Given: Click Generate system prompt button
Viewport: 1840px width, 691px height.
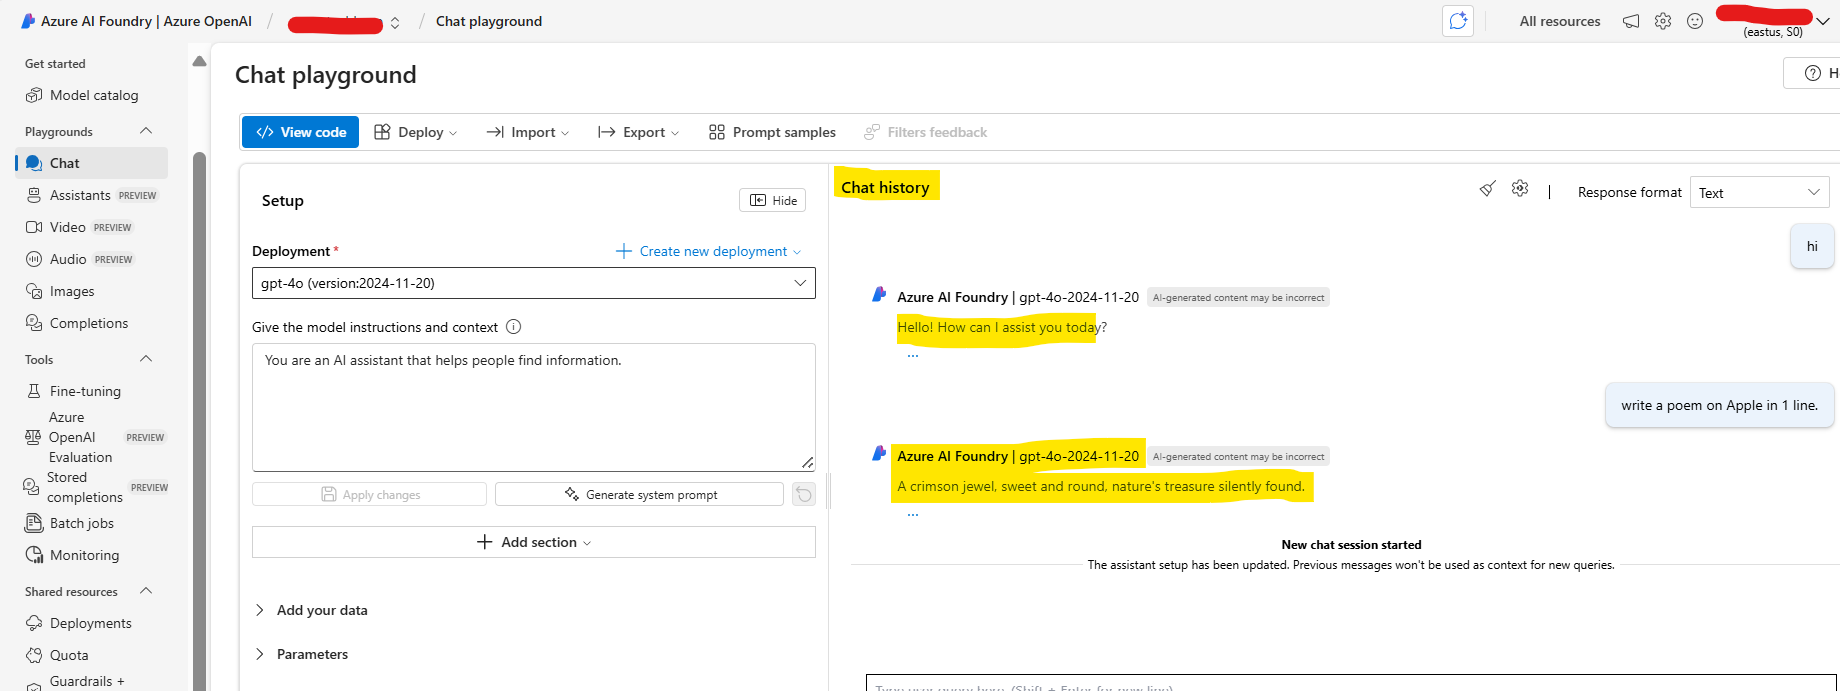Looking at the screenshot, I should point(639,494).
